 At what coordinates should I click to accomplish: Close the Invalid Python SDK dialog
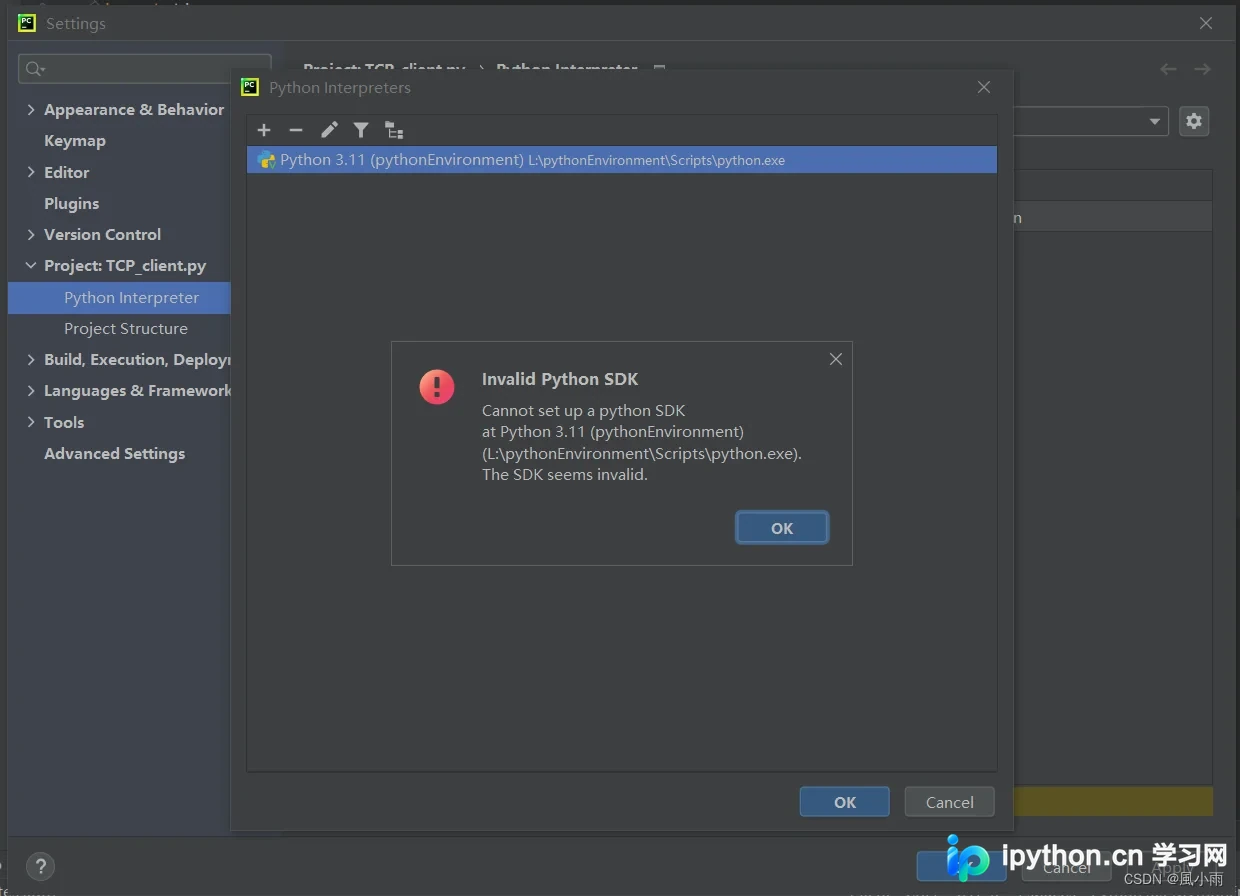pos(836,359)
